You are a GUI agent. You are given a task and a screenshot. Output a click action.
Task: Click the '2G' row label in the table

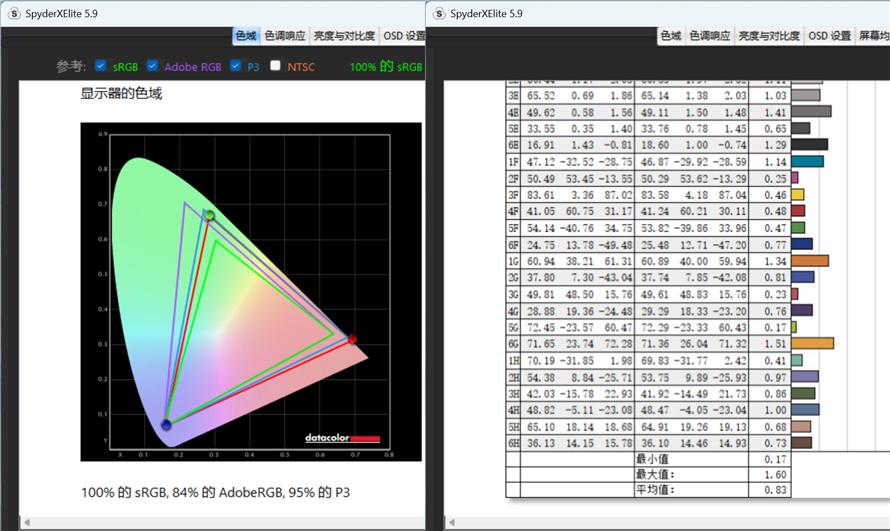tap(513, 278)
